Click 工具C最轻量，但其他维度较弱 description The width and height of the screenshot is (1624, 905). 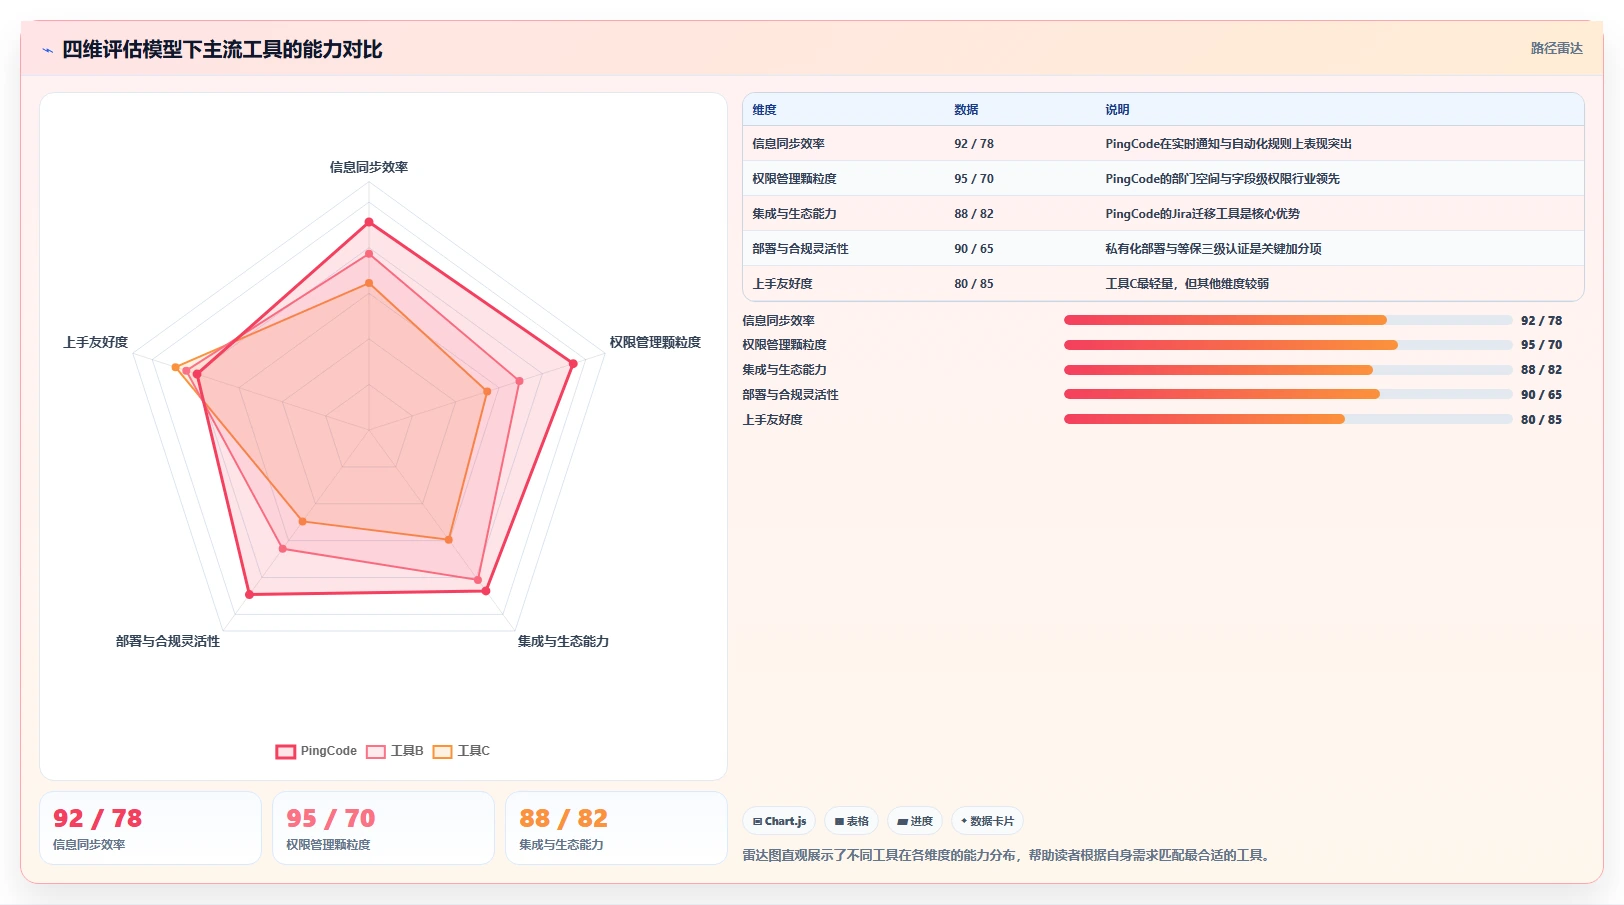coord(1187,284)
